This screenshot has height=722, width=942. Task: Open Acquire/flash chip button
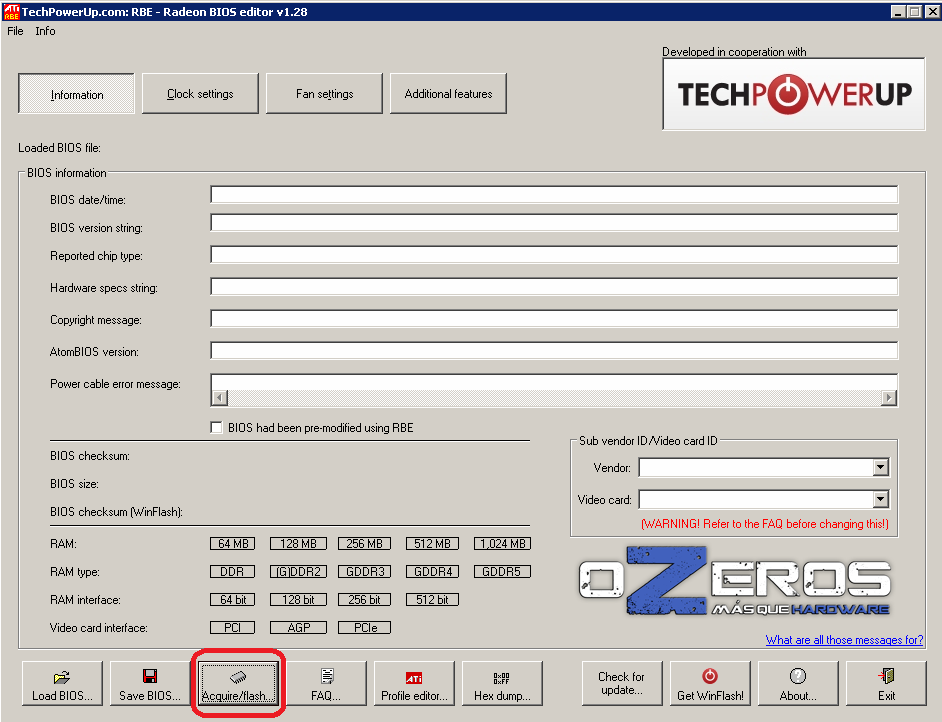point(238,684)
